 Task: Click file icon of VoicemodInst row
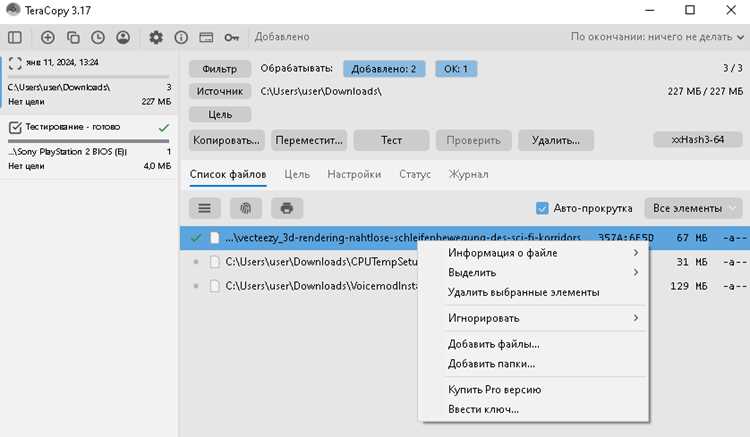click(x=215, y=286)
